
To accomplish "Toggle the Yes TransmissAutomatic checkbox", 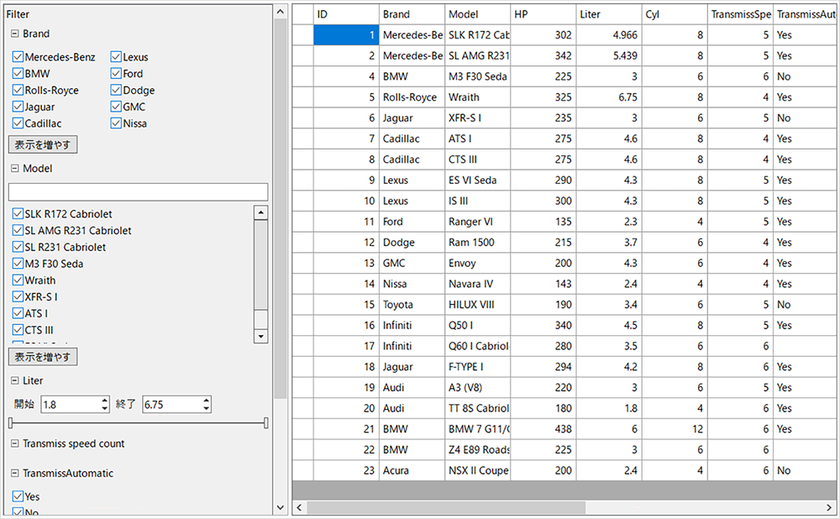I will 18,497.
